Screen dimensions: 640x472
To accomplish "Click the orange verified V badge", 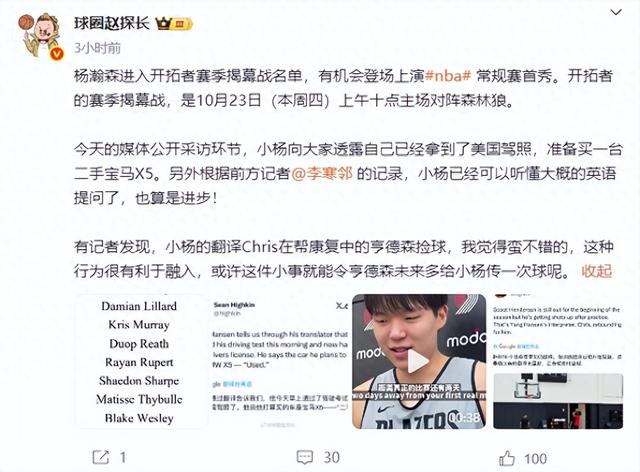I will [x=56, y=53].
